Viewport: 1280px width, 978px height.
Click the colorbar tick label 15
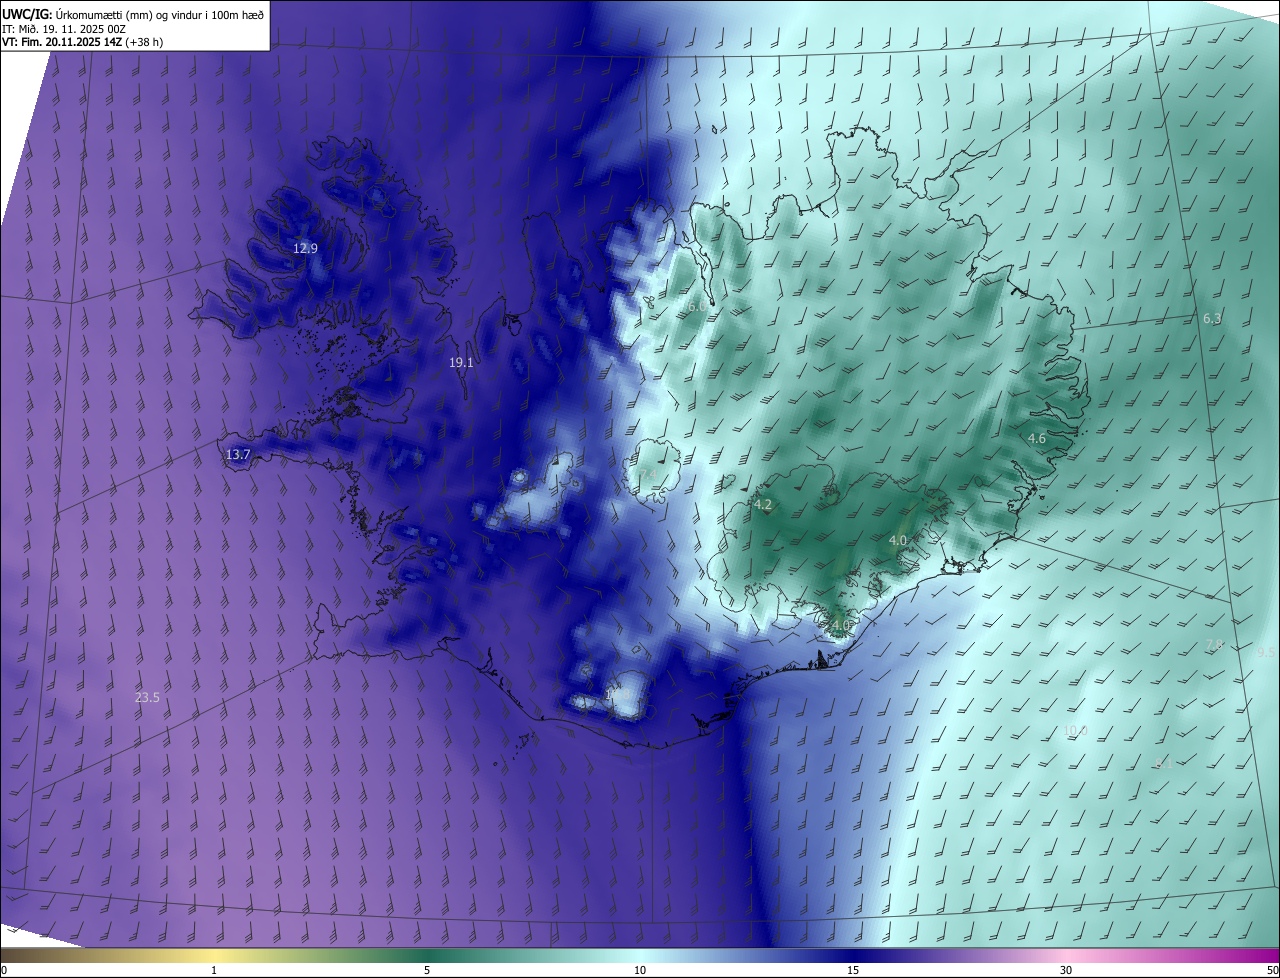(x=853, y=970)
